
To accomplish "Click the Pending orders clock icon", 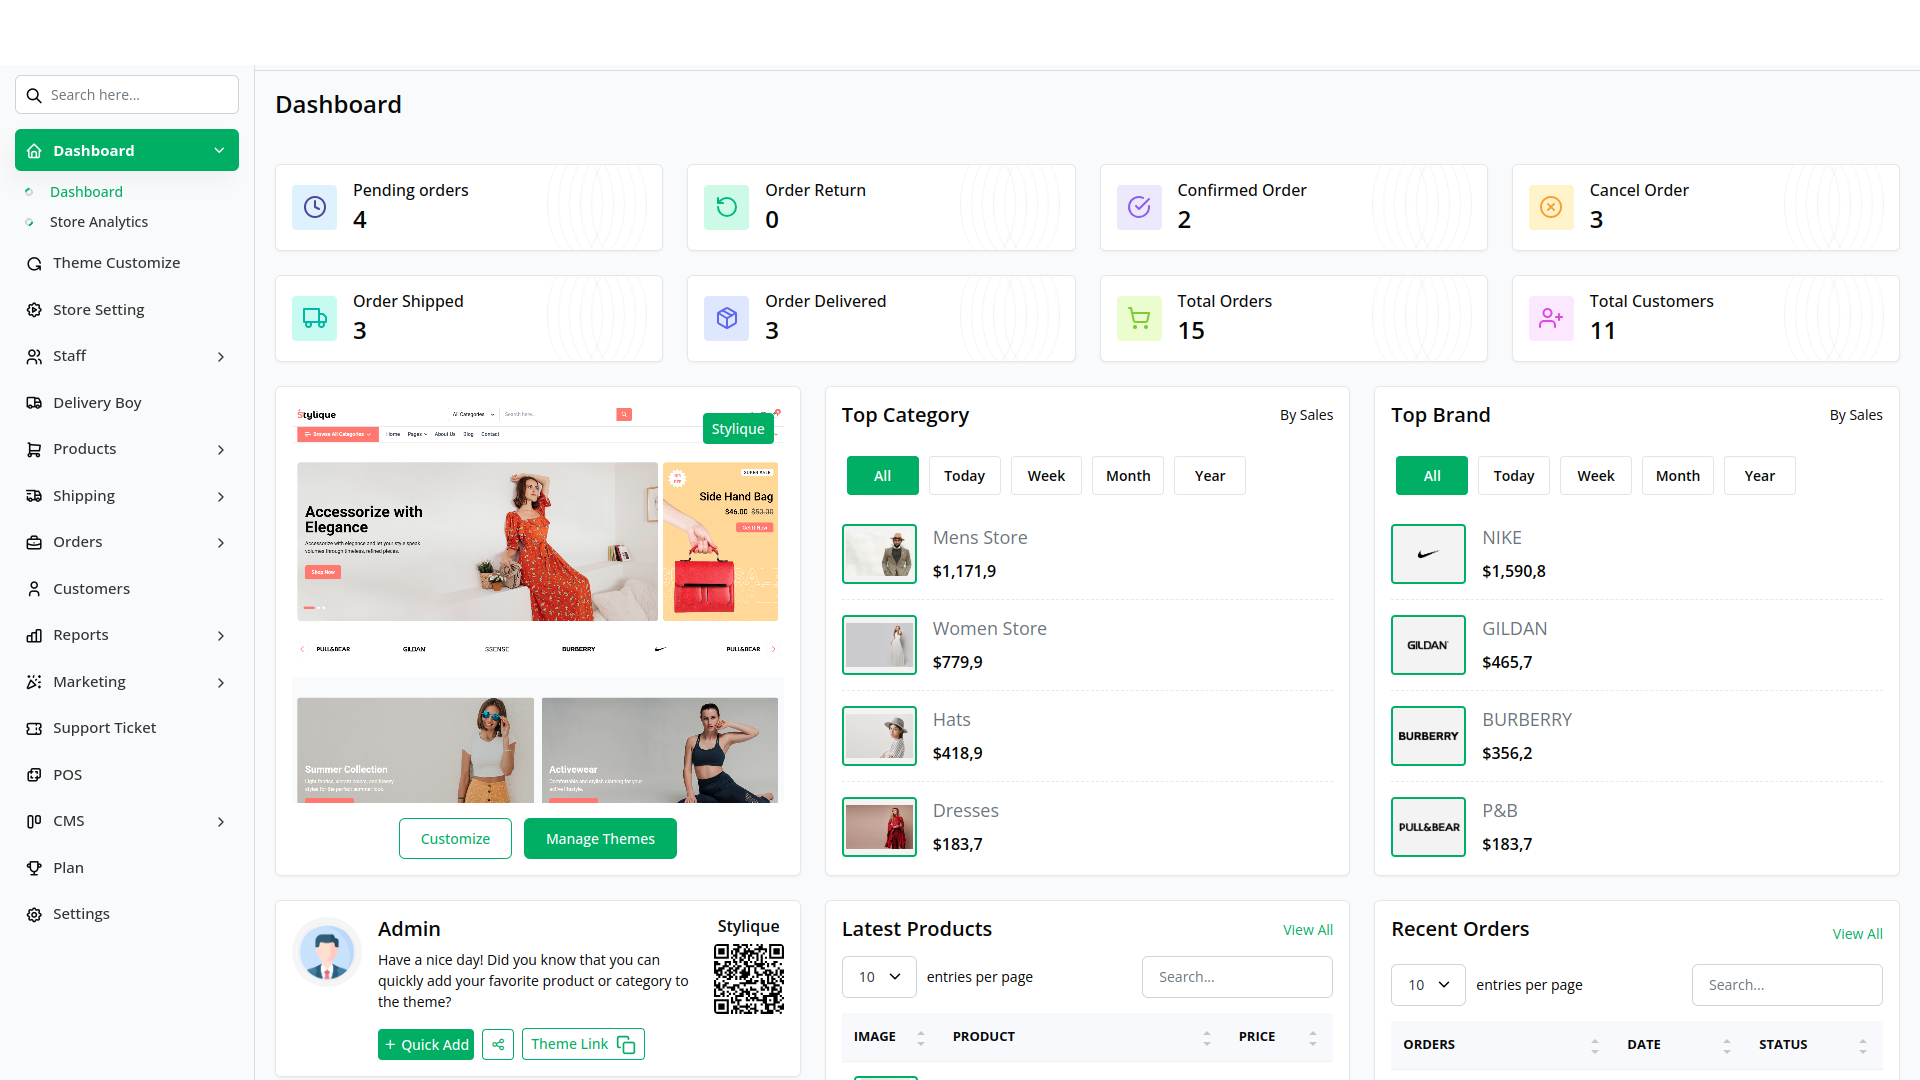I will coord(315,207).
